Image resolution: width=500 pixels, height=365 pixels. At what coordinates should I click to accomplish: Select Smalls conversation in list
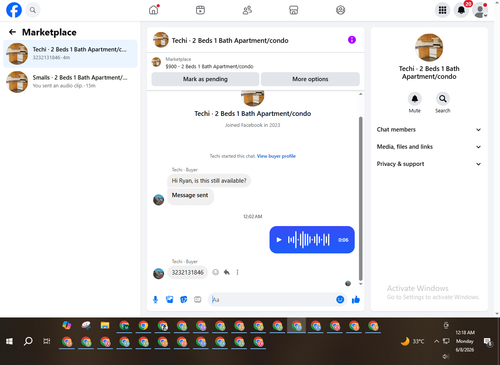[70, 82]
